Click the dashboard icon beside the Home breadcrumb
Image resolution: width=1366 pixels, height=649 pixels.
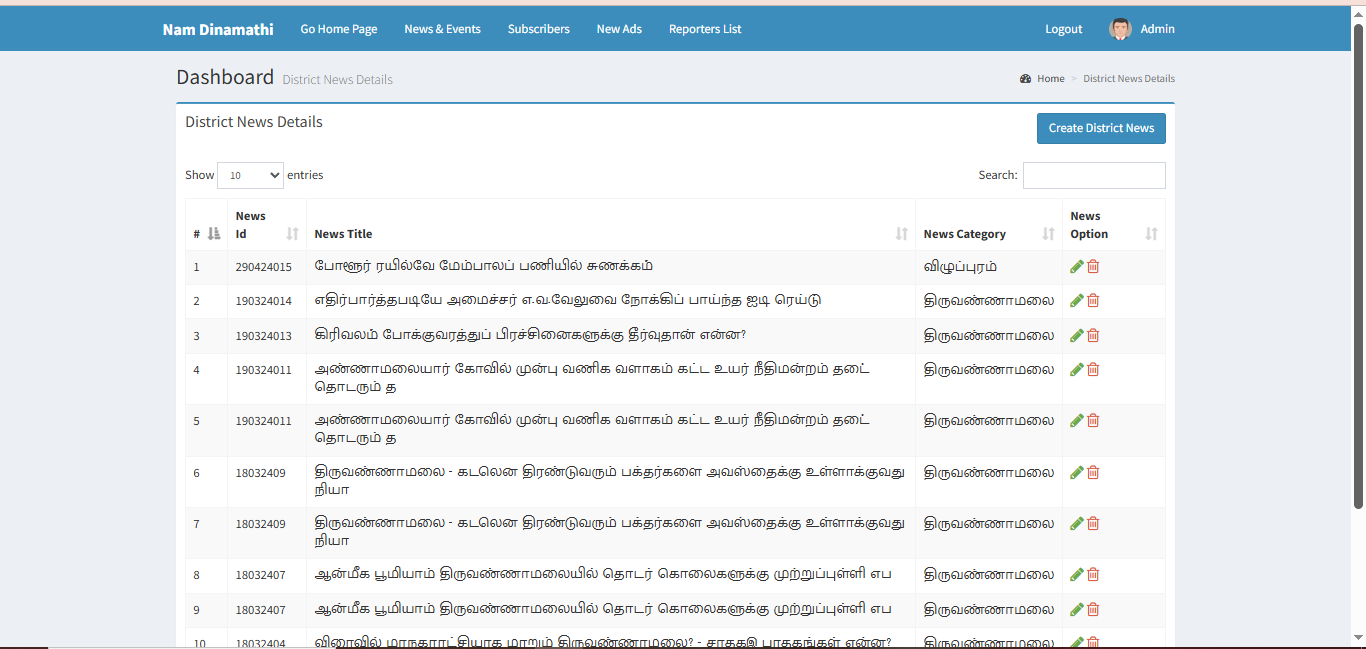[x=1025, y=79]
